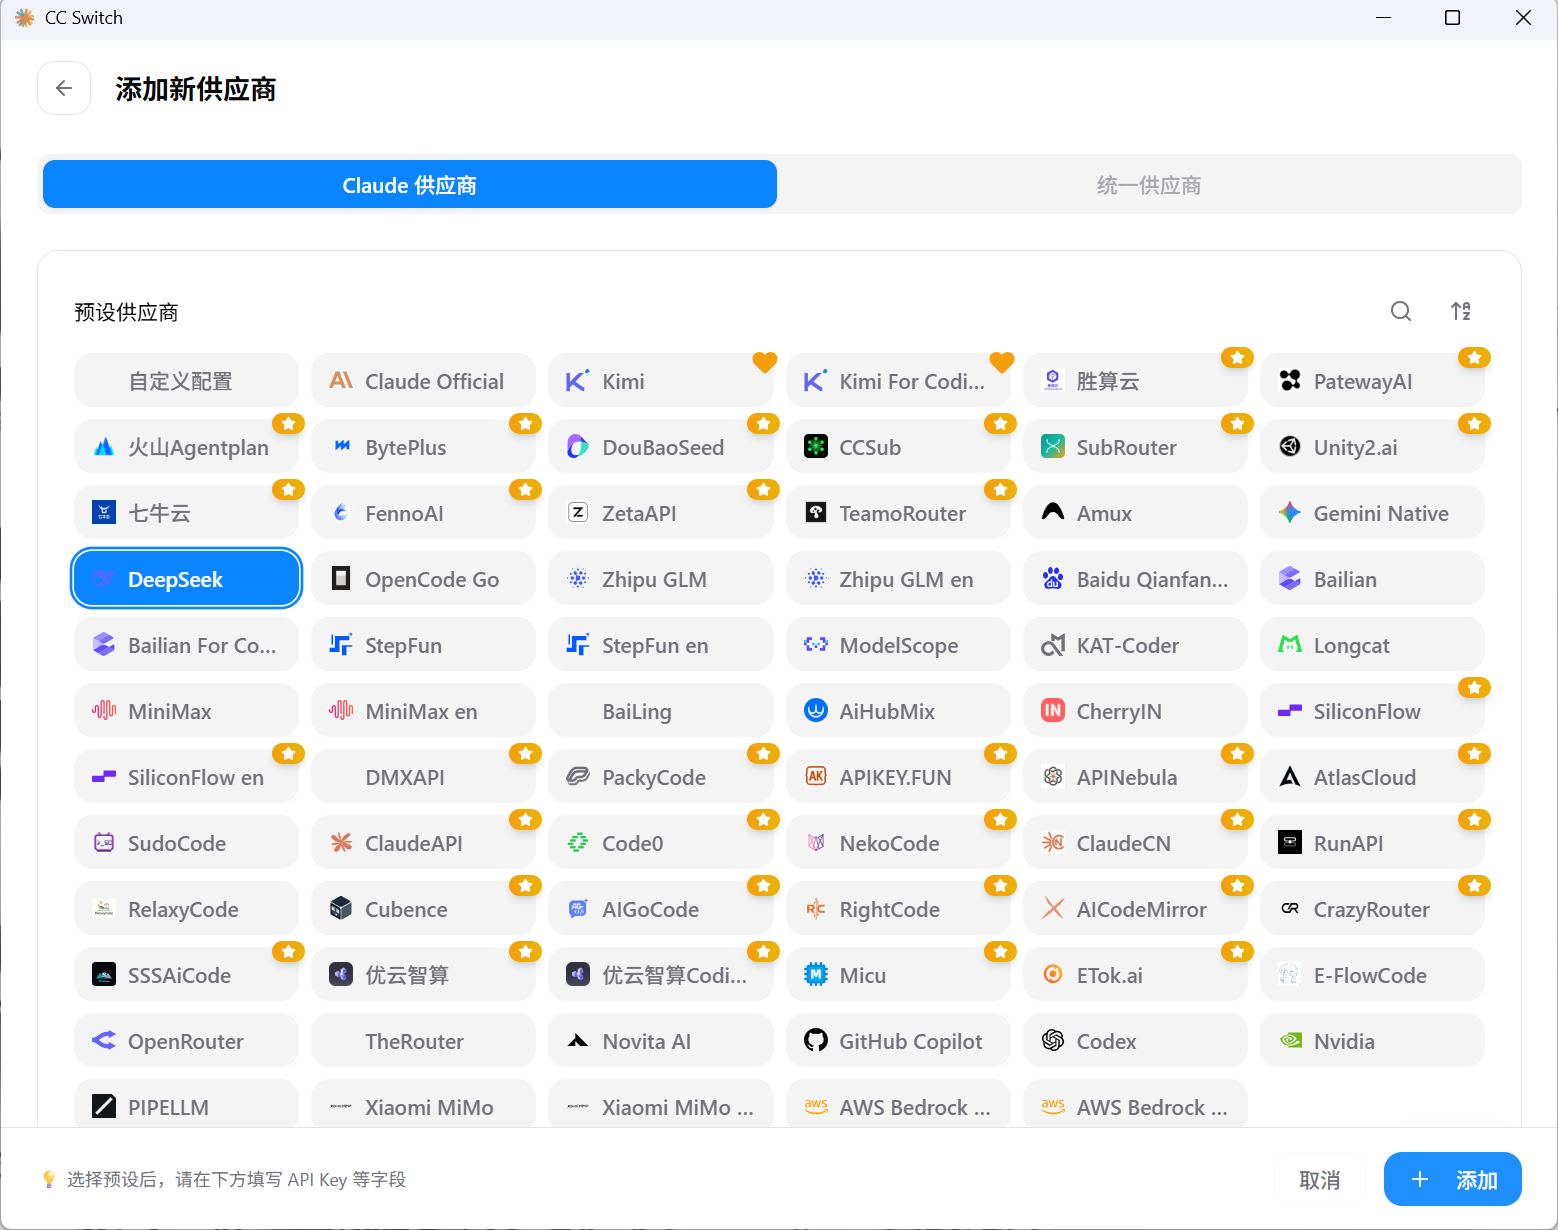The height and width of the screenshot is (1230, 1558).
Task: Select the SubRouter logo icon
Action: point(1053,447)
